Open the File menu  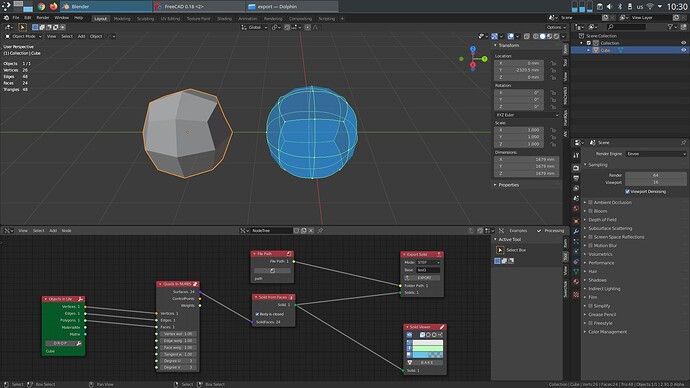(16, 18)
